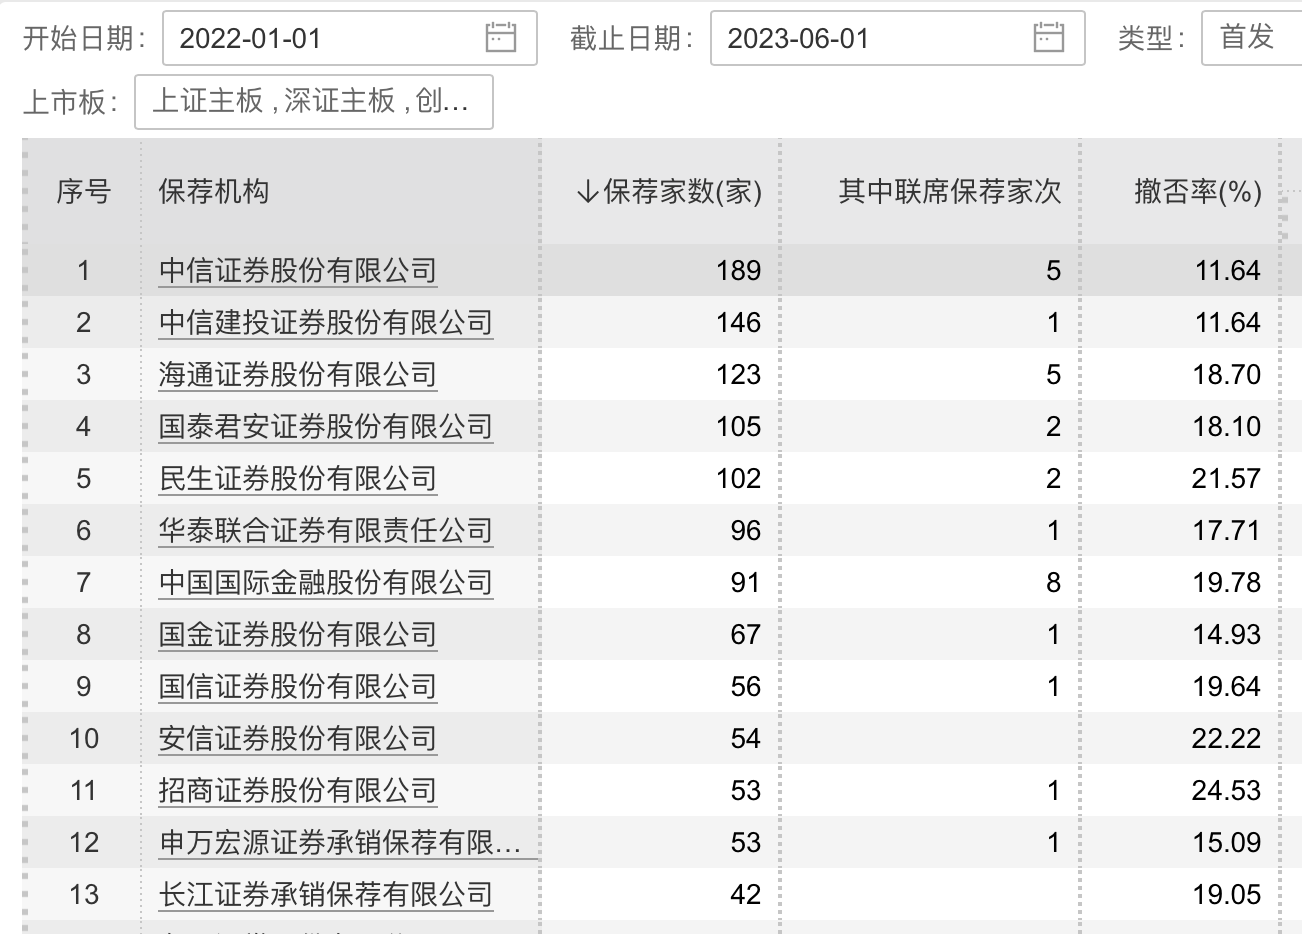Image resolution: width=1302 pixels, height=934 pixels.
Task: Open 华泰联合证券有限责任公司 link
Action: point(326,531)
